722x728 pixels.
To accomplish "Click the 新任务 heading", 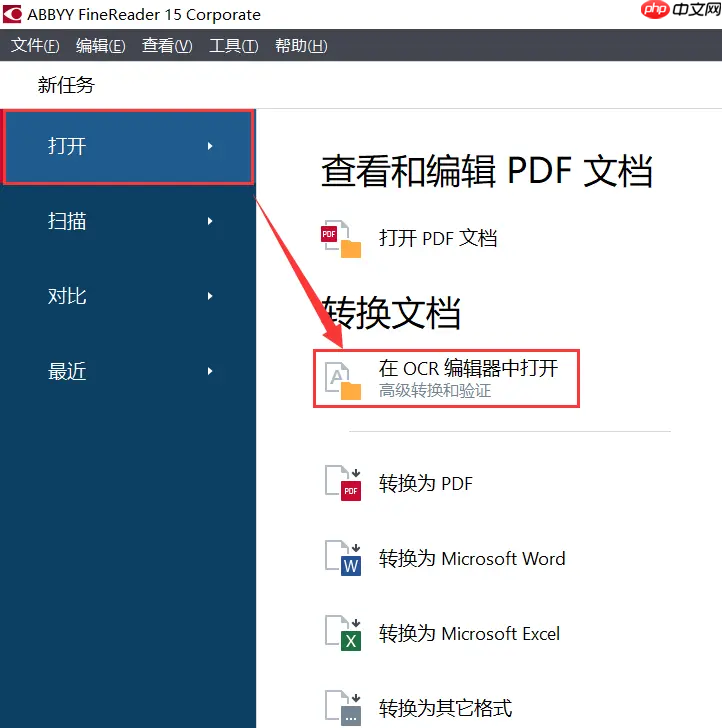I will 66,85.
